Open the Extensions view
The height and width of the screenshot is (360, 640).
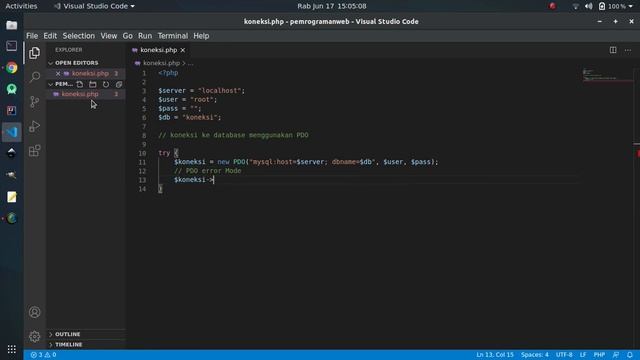click(35, 151)
